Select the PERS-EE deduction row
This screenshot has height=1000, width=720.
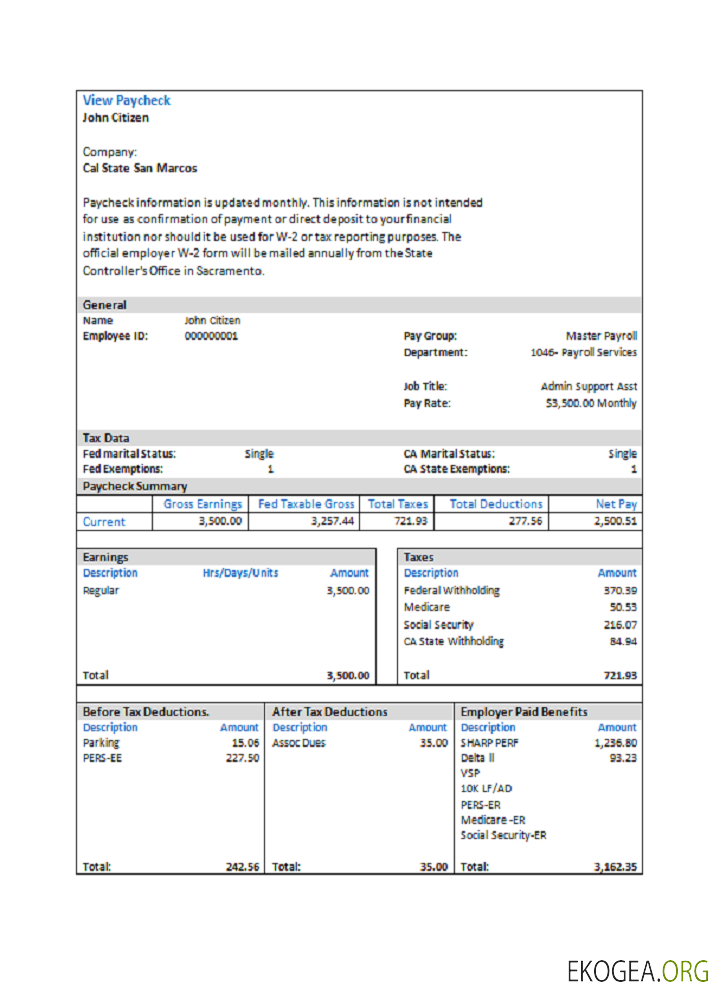pyautogui.click(x=102, y=758)
